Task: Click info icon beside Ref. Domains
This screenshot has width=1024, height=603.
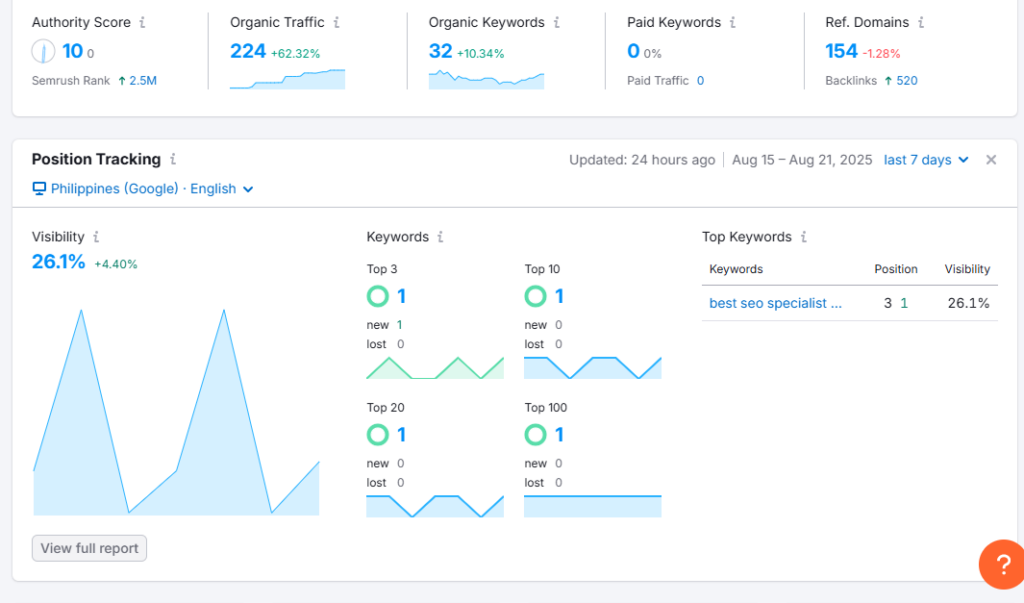Action: (x=921, y=22)
